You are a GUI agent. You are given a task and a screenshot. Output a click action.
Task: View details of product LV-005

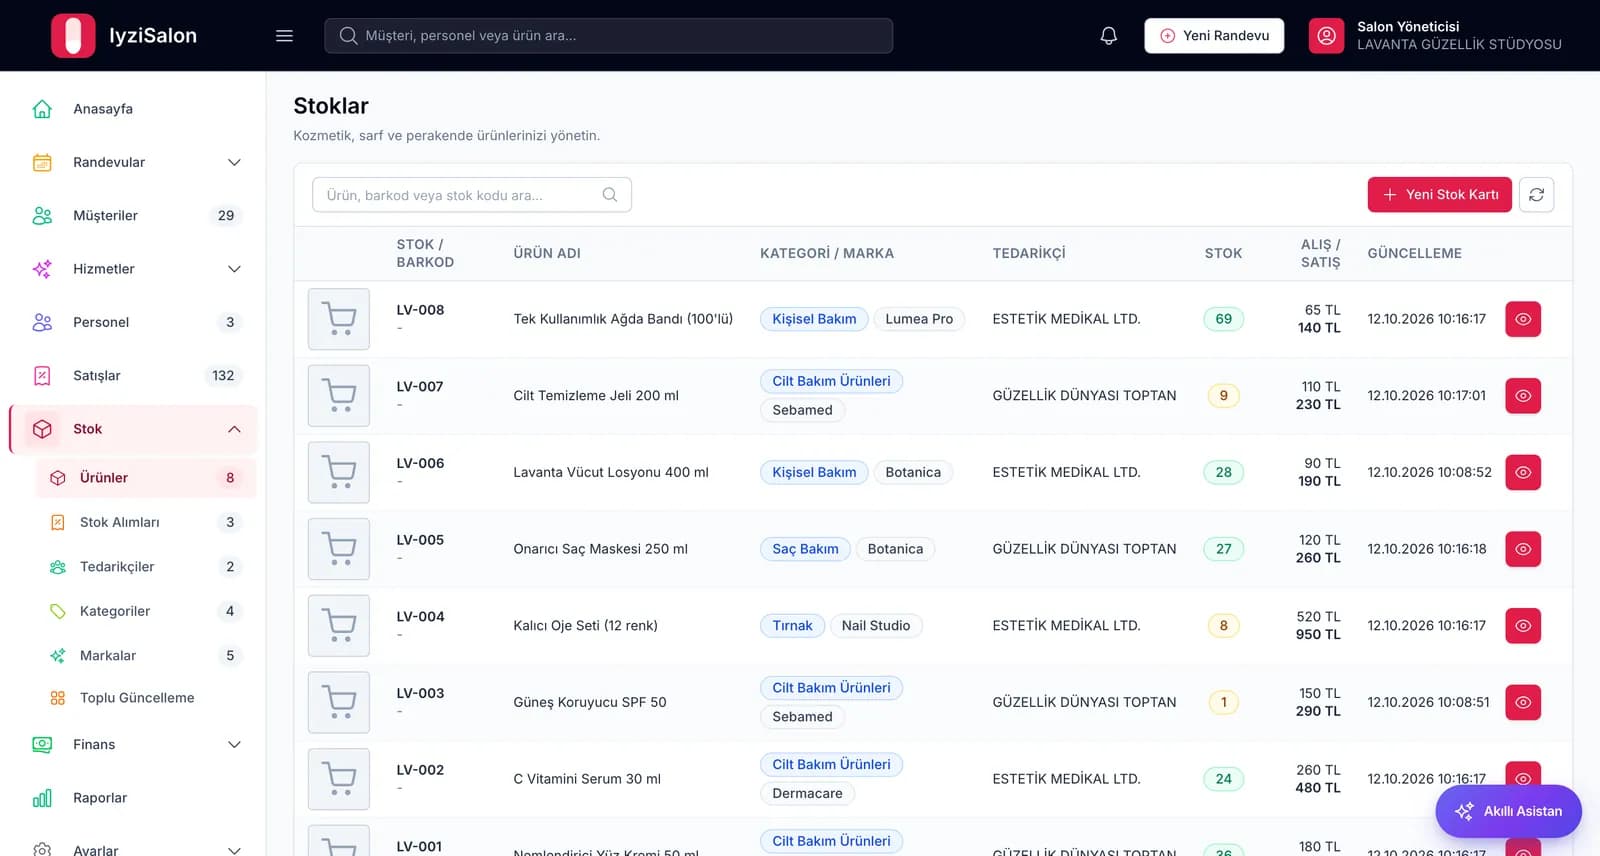click(1523, 549)
